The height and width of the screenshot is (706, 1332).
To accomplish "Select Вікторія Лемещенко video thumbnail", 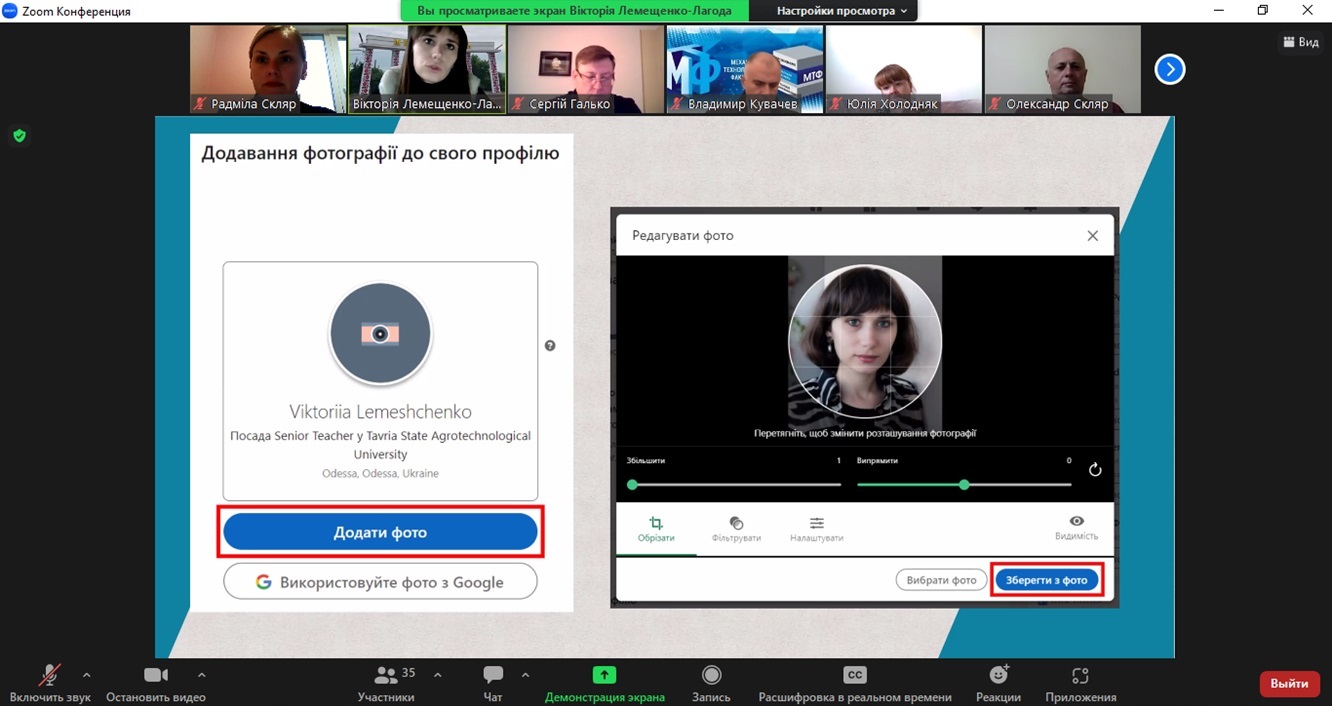I will (427, 69).
